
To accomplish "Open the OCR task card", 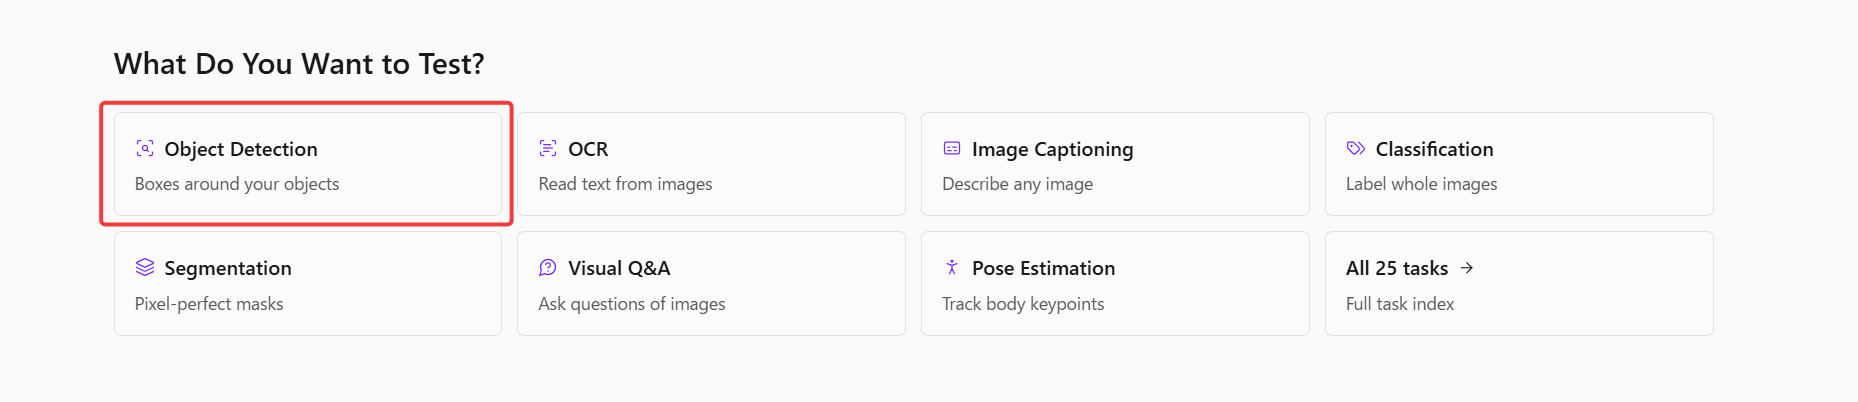I will (x=711, y=164).
